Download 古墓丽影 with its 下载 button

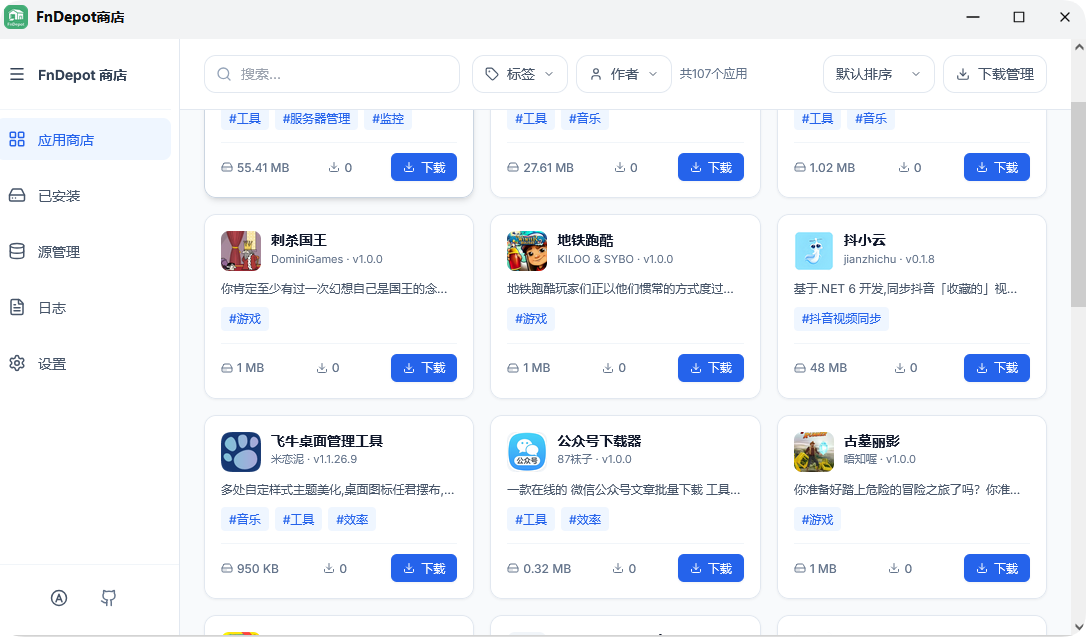pyautogui.click(x=996, y=568)
